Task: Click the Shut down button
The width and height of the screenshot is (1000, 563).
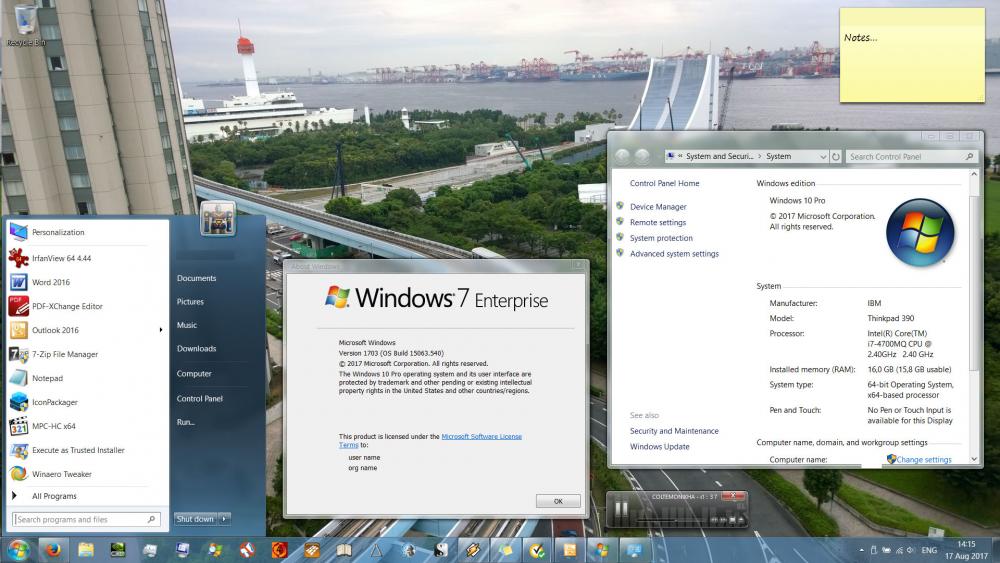Action: click(196, 519)
